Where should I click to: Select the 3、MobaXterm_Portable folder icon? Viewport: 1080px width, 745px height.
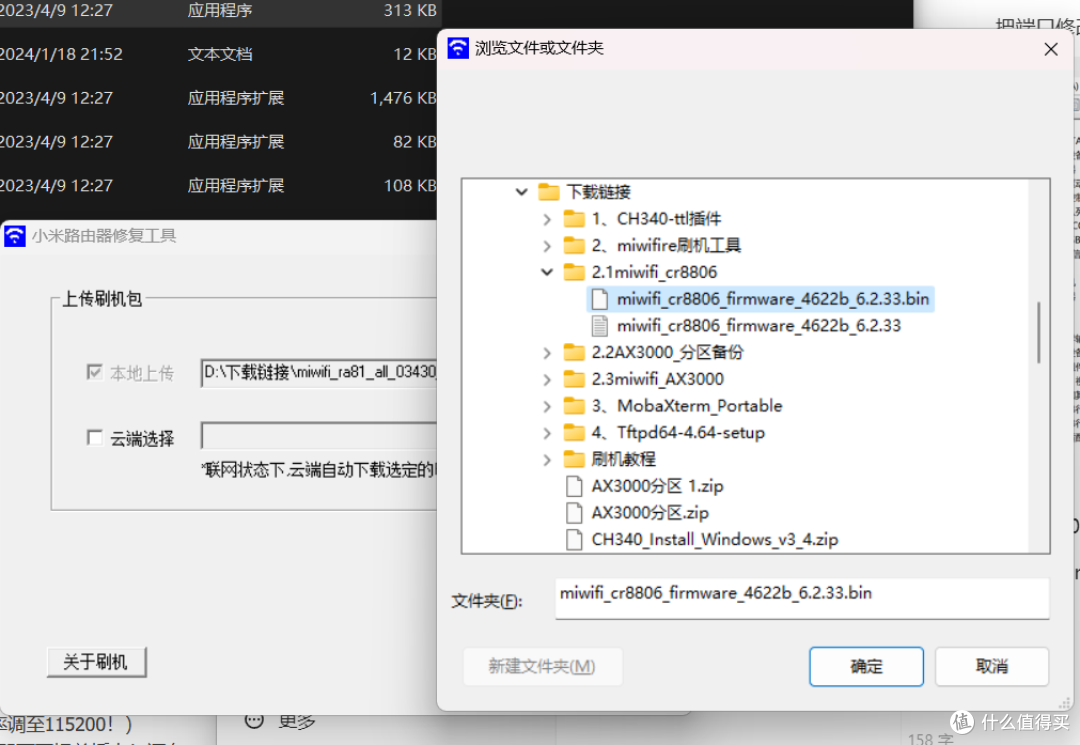(x=574, y=406)
